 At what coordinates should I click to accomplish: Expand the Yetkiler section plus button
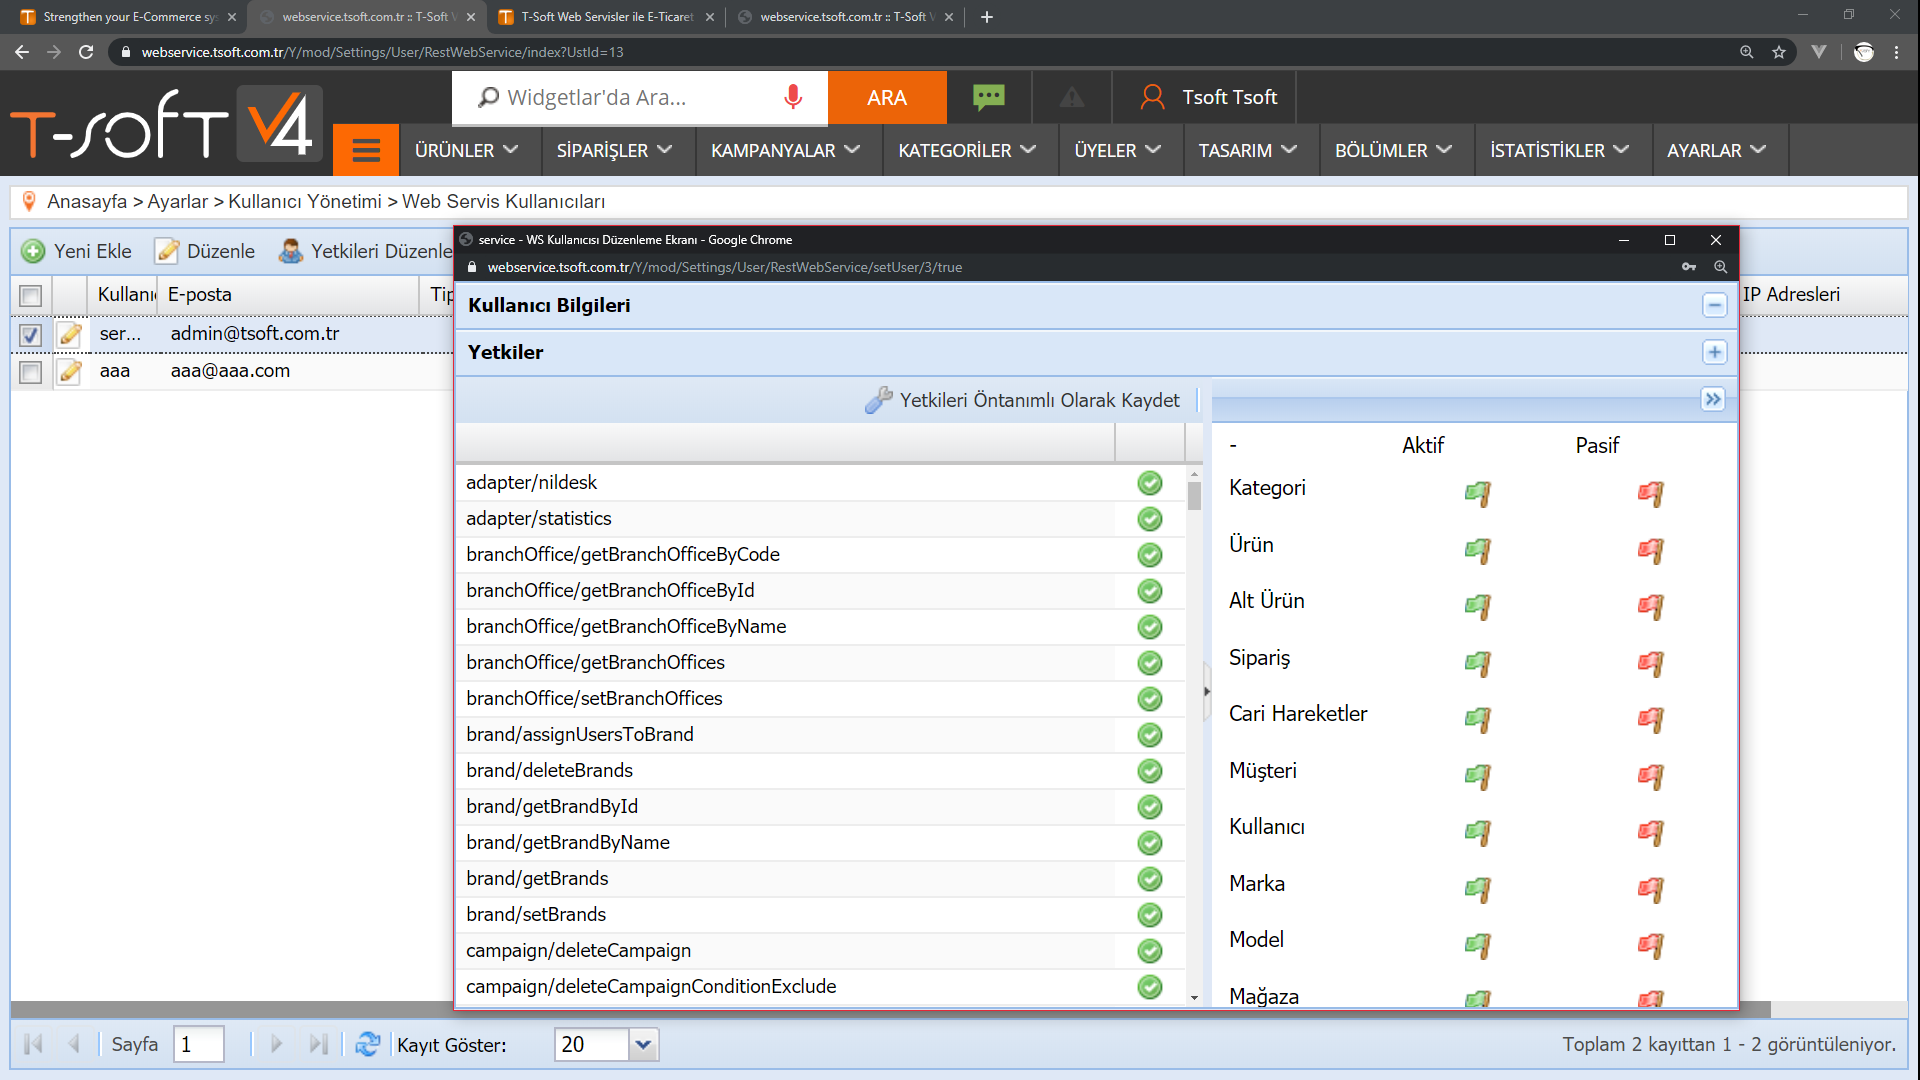tap(1714, 352)
